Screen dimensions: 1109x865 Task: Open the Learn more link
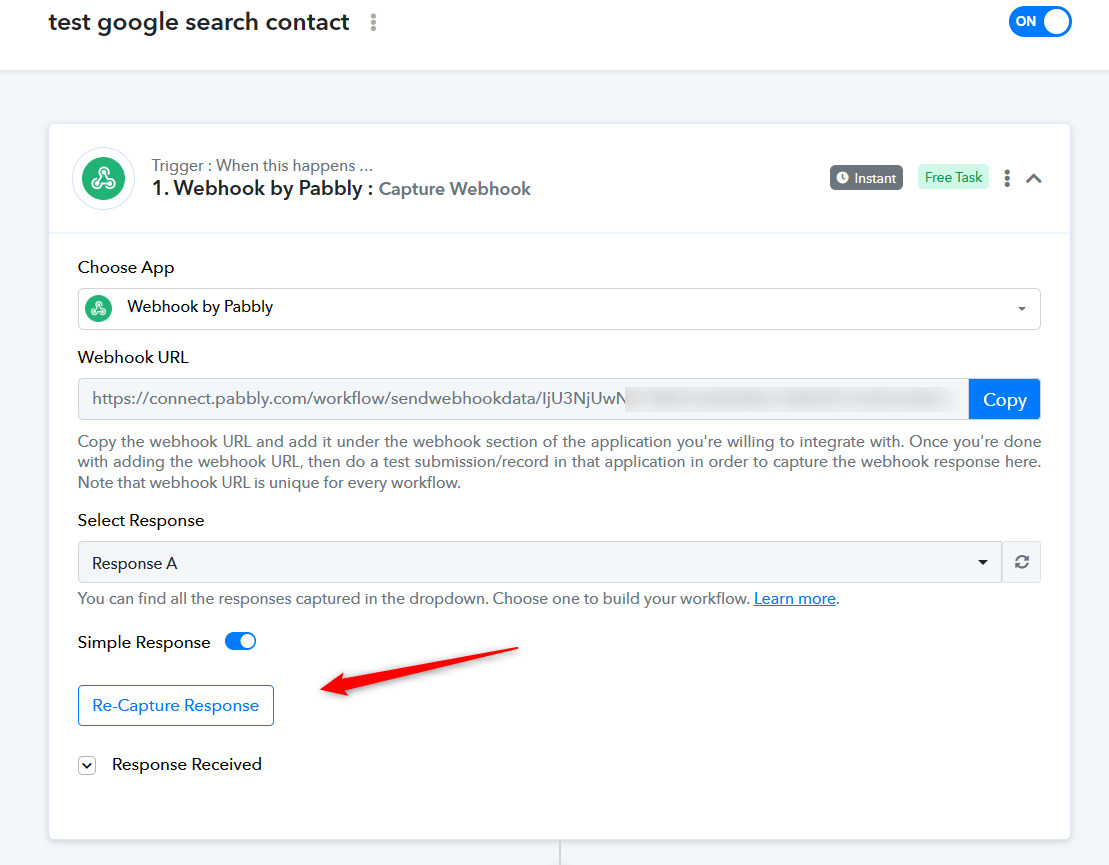[794, 598]
